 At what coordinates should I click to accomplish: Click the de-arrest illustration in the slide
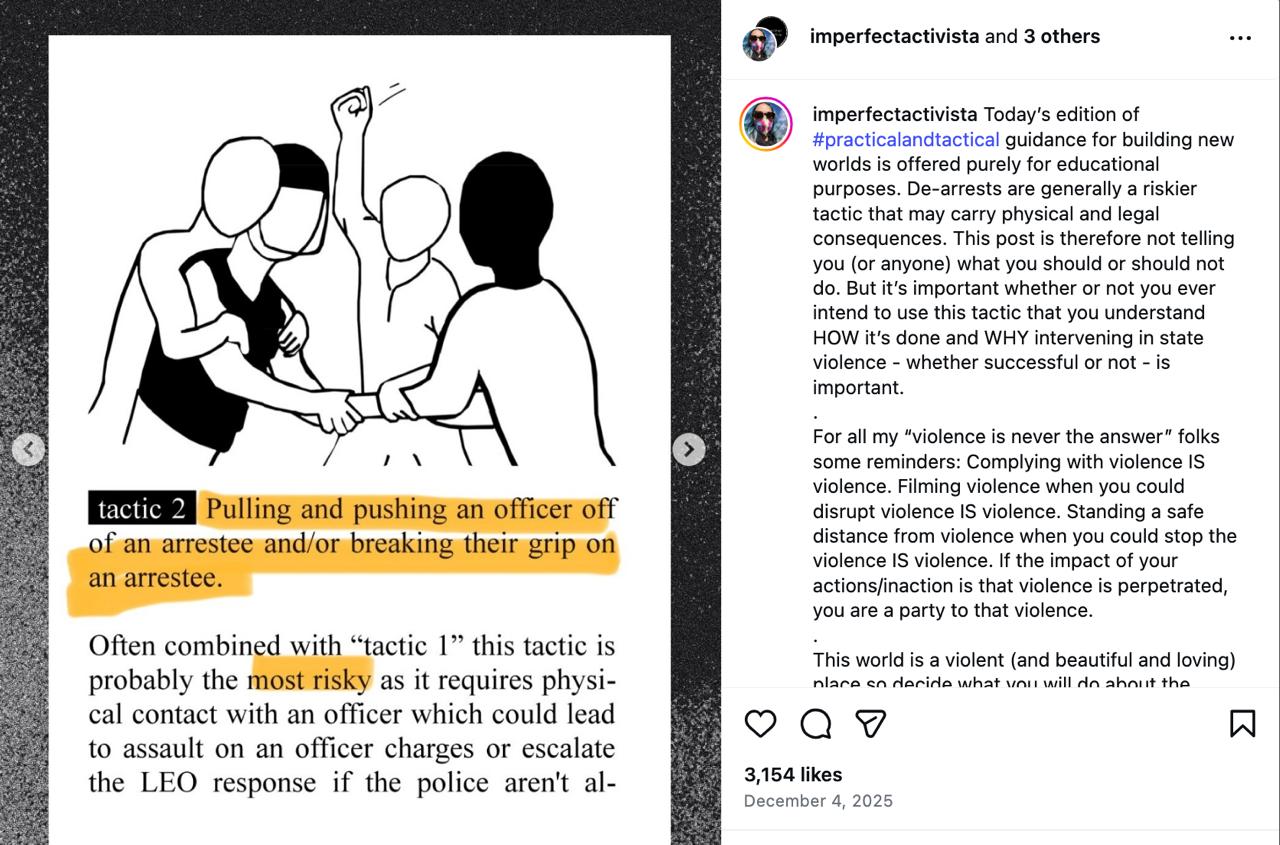coord(352,275)
